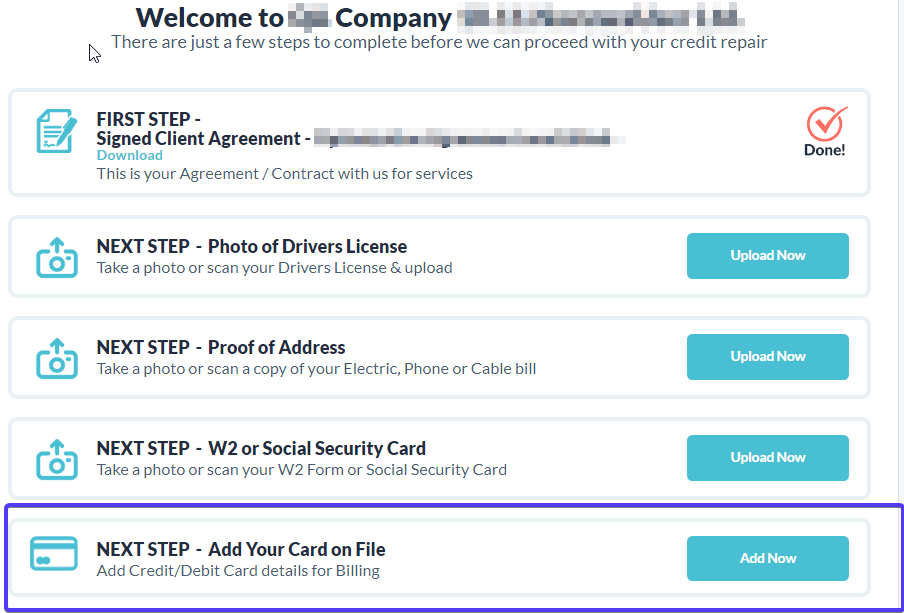The width and height of the screenshot is (904, 613).
Task: Click the Electric, Phone or Cable bill description
Action: click(316, 368)
